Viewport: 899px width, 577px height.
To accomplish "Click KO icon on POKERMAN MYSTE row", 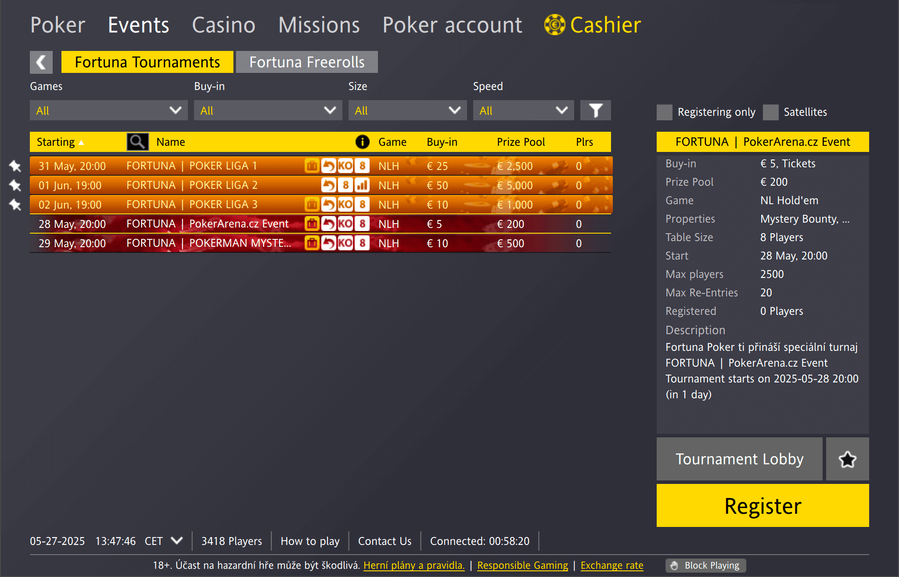I will (345, 243).
